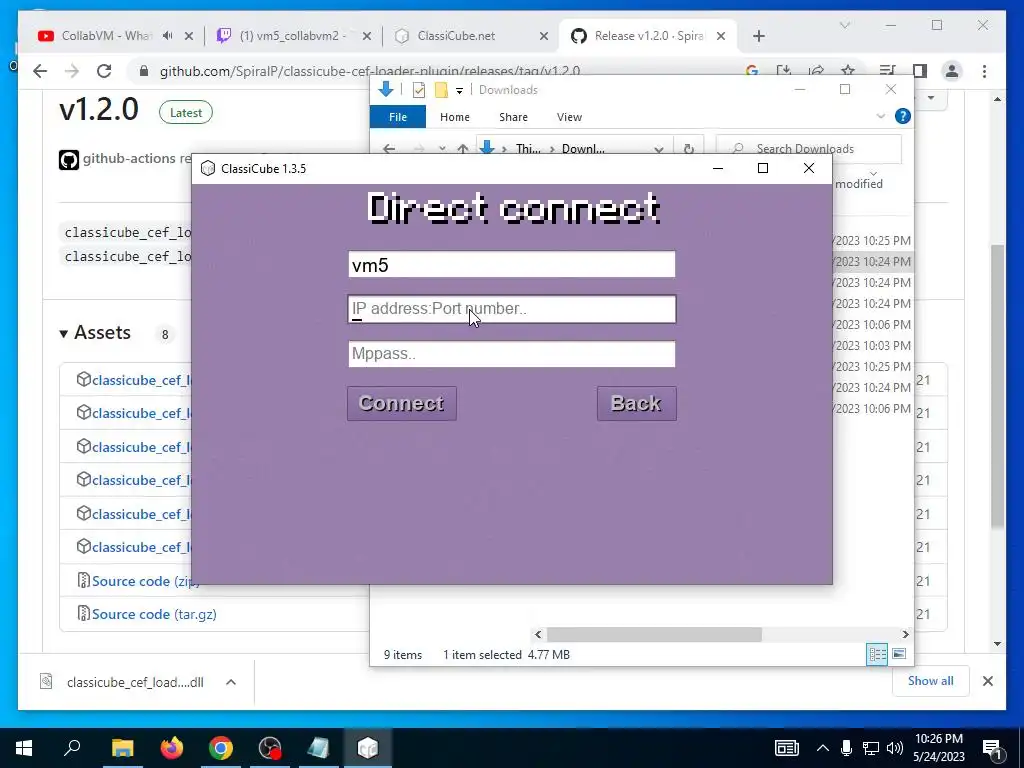Image resolution: width=1024 pixels, height=768 pixels.
Task: Open a new Chrome tab
Action: (758, 36)
